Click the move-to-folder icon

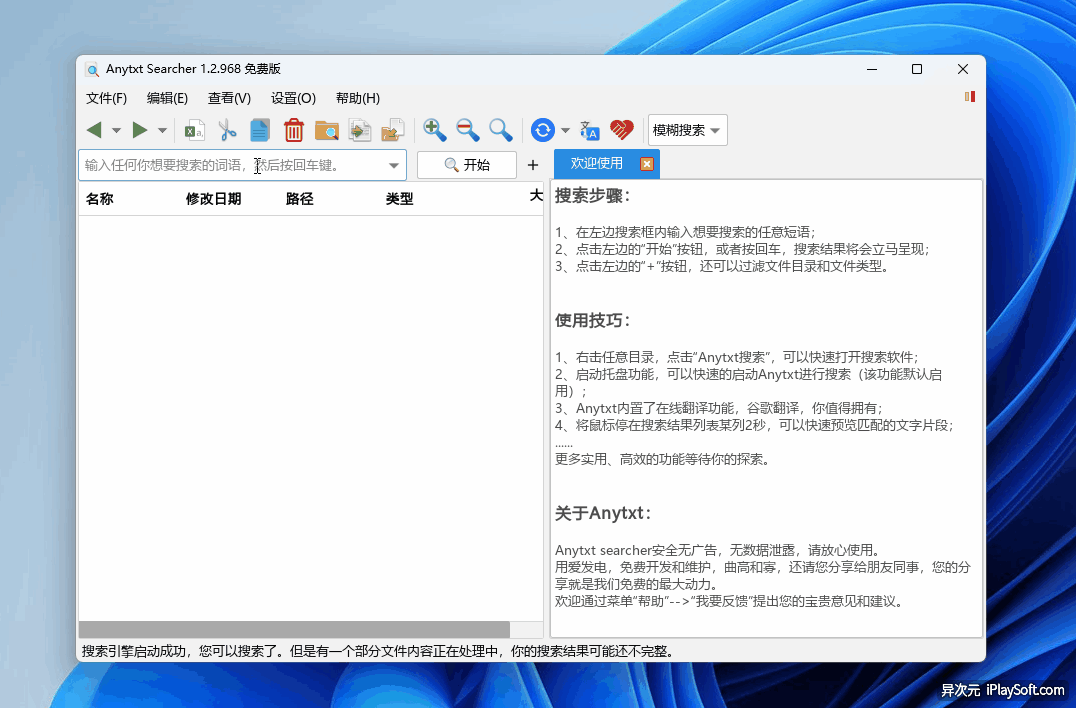(x=393, y=130)
